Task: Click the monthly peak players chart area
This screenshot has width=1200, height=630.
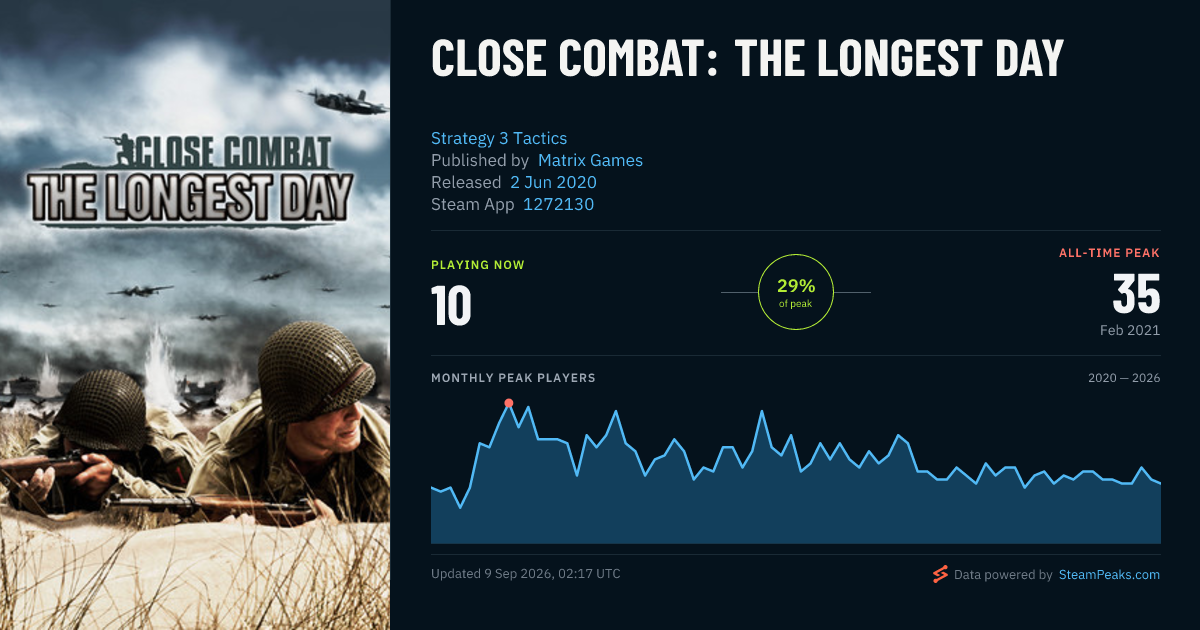Action: [x=796, y=472]
